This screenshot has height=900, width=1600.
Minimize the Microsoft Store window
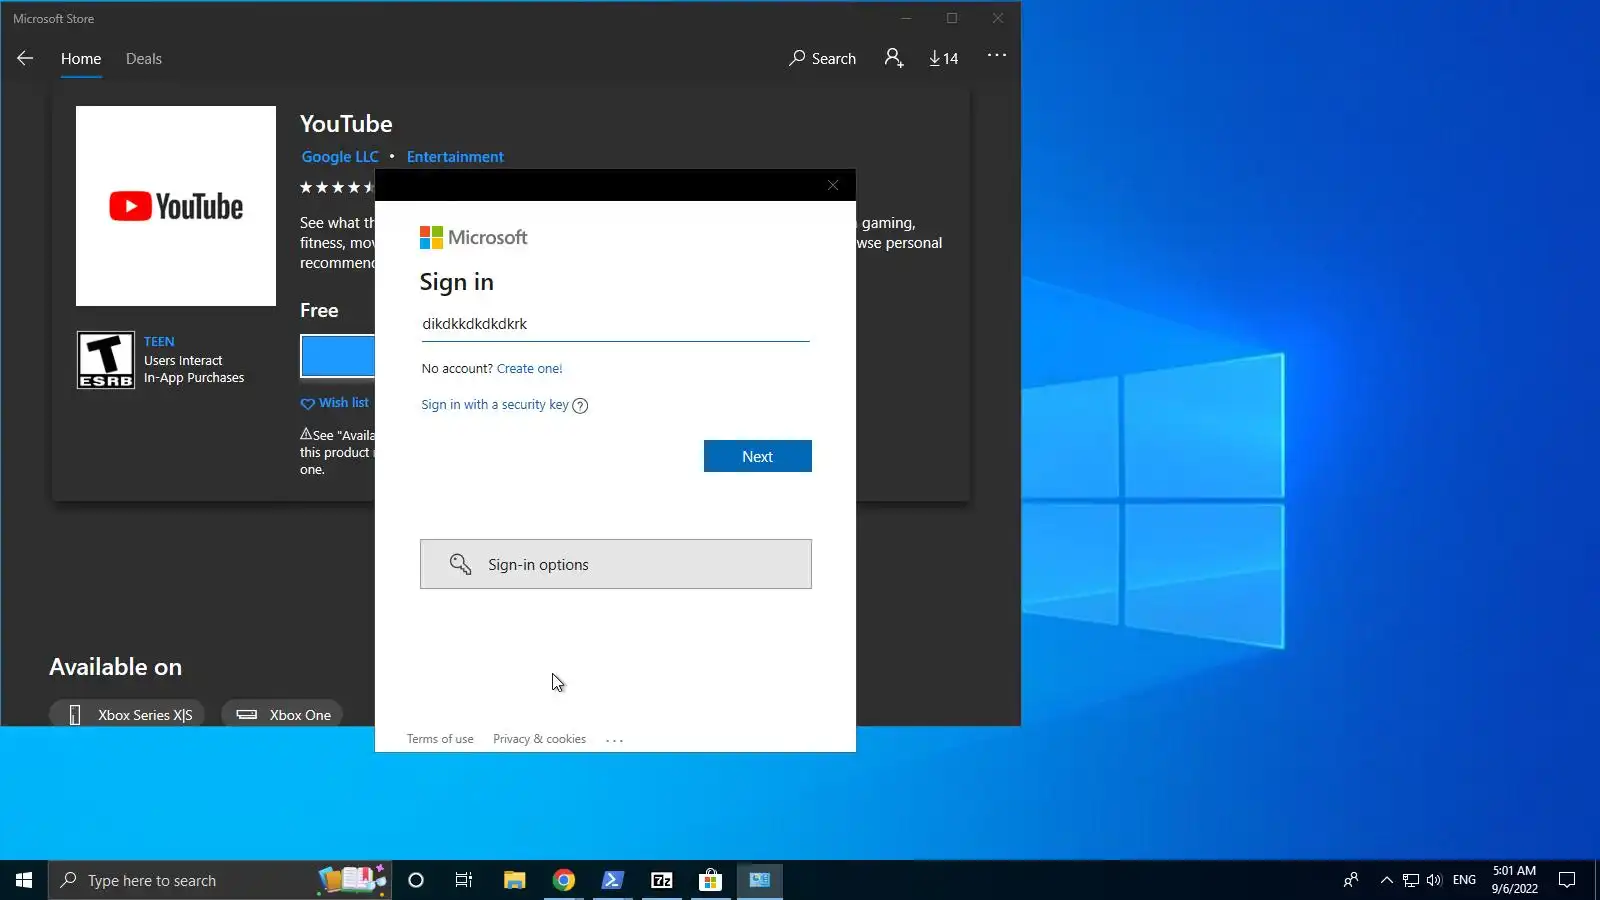click(906, 18)
